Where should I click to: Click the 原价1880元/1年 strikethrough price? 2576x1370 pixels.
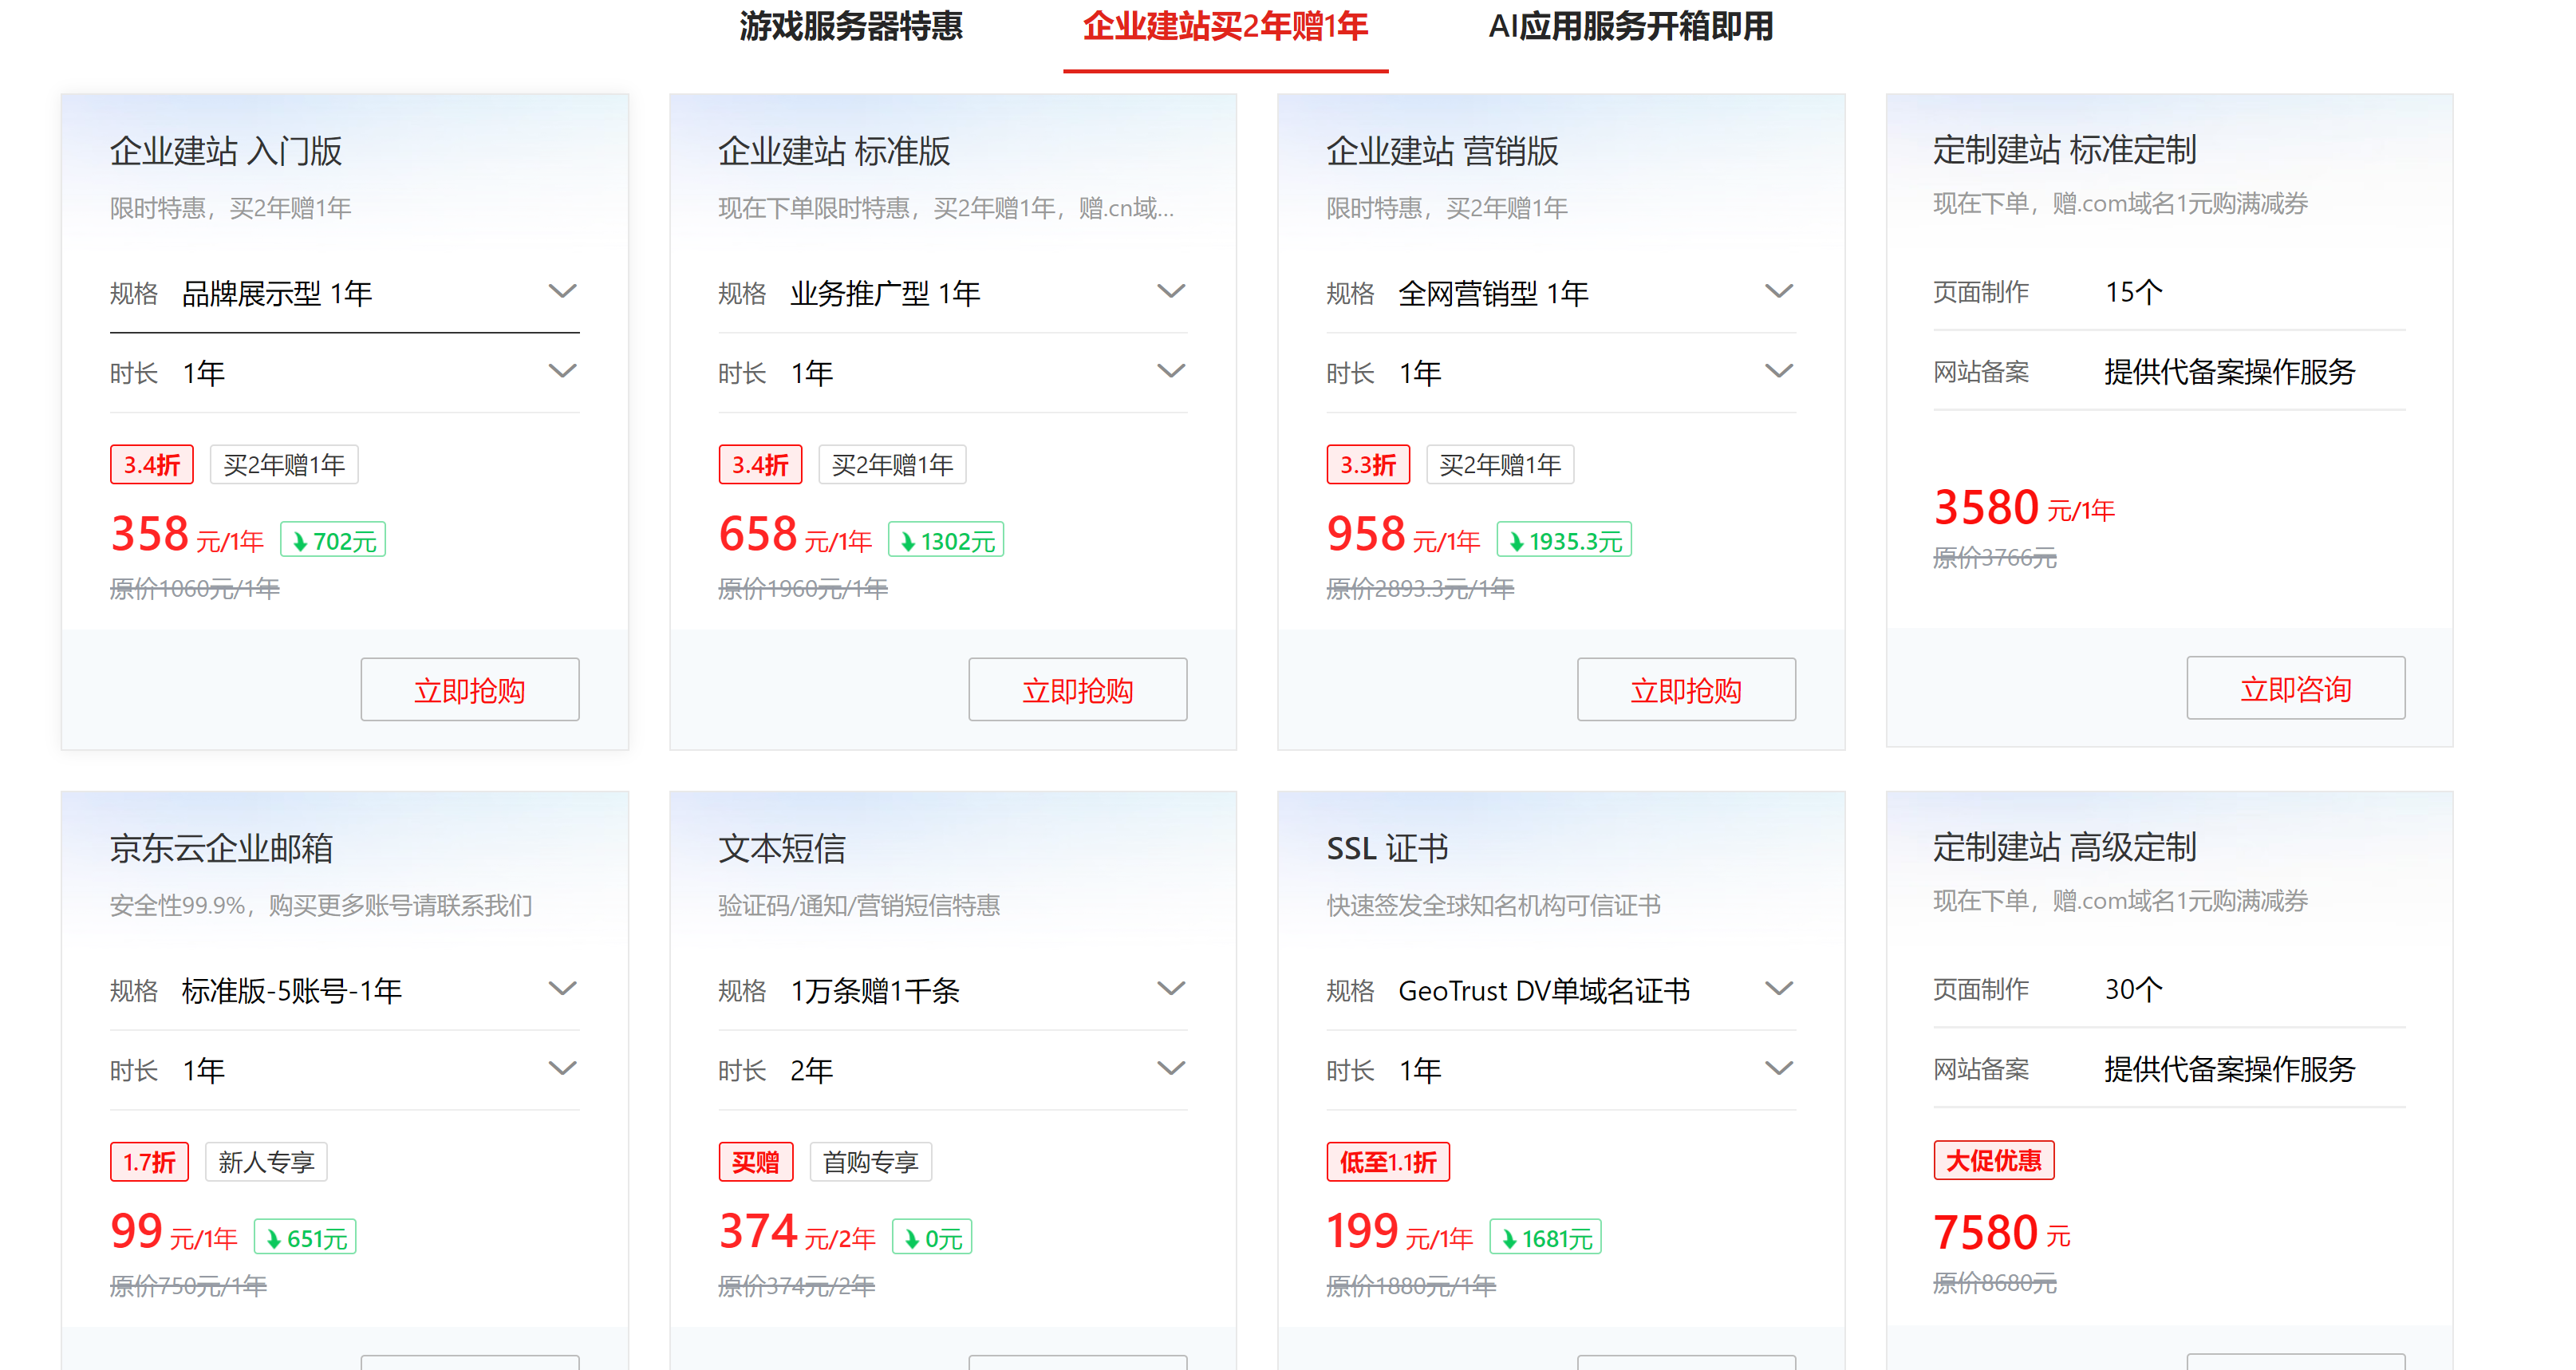point(1411,1286)
